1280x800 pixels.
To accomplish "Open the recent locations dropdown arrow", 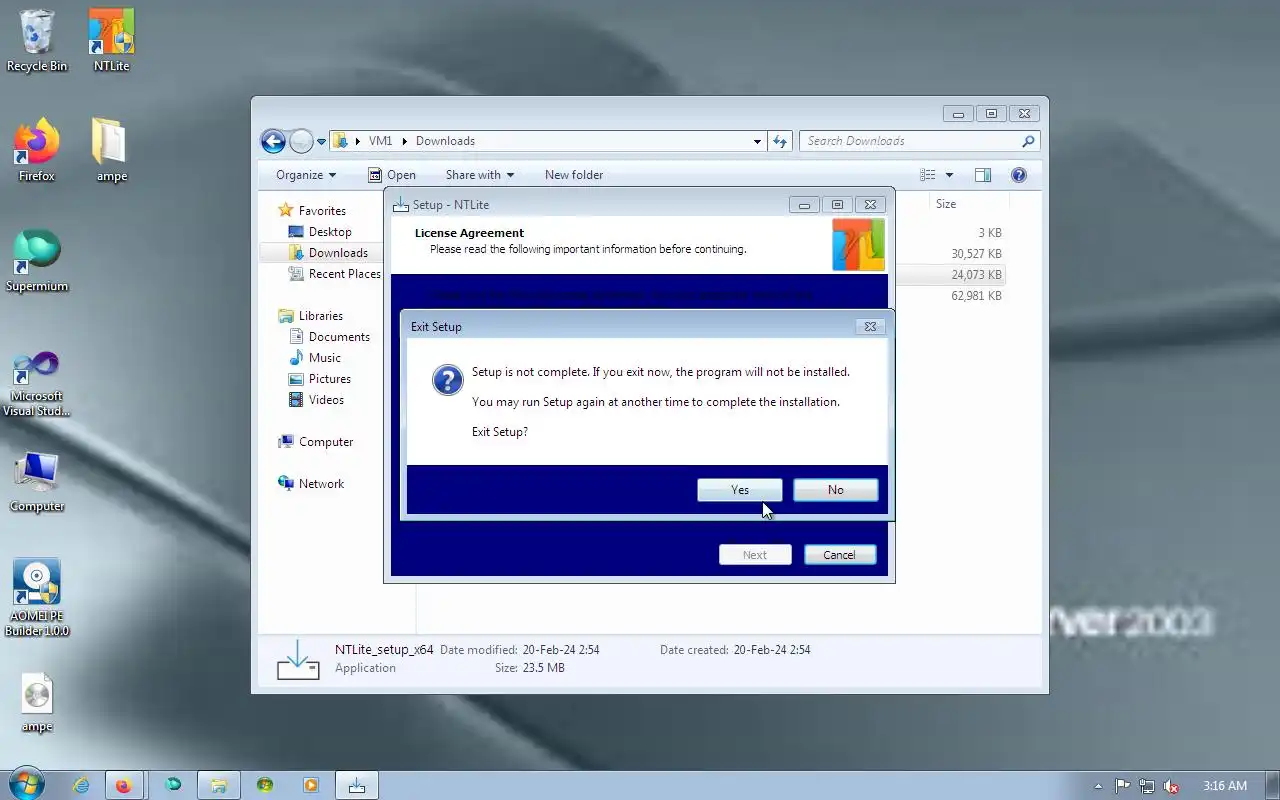I will (322, 142).
